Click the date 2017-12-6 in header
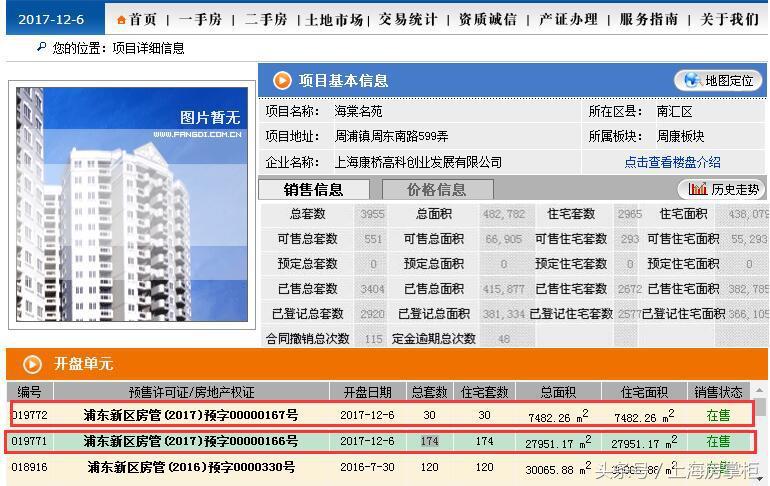 tap(51, 20)
